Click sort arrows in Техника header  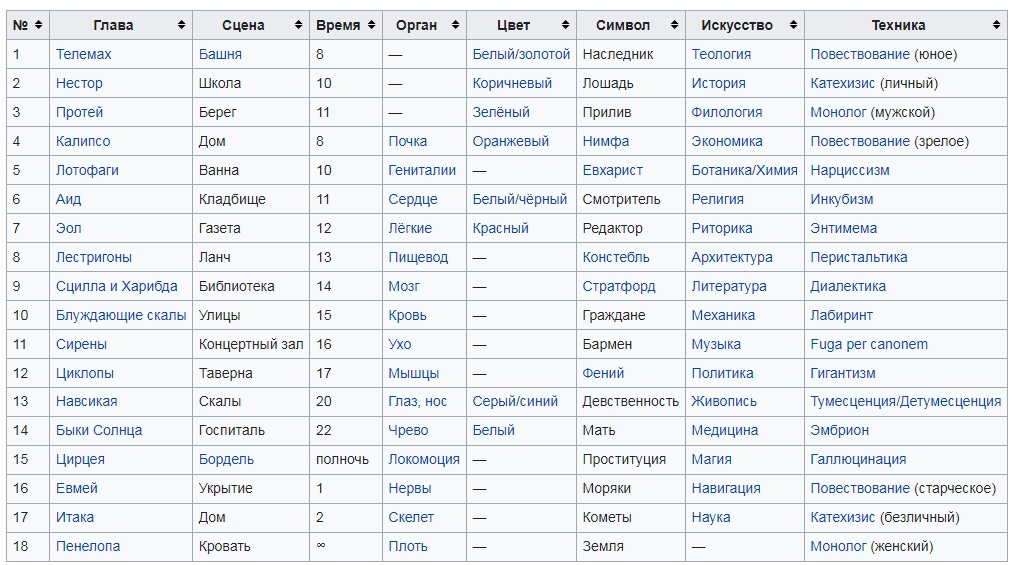click(x=996, y=25)
